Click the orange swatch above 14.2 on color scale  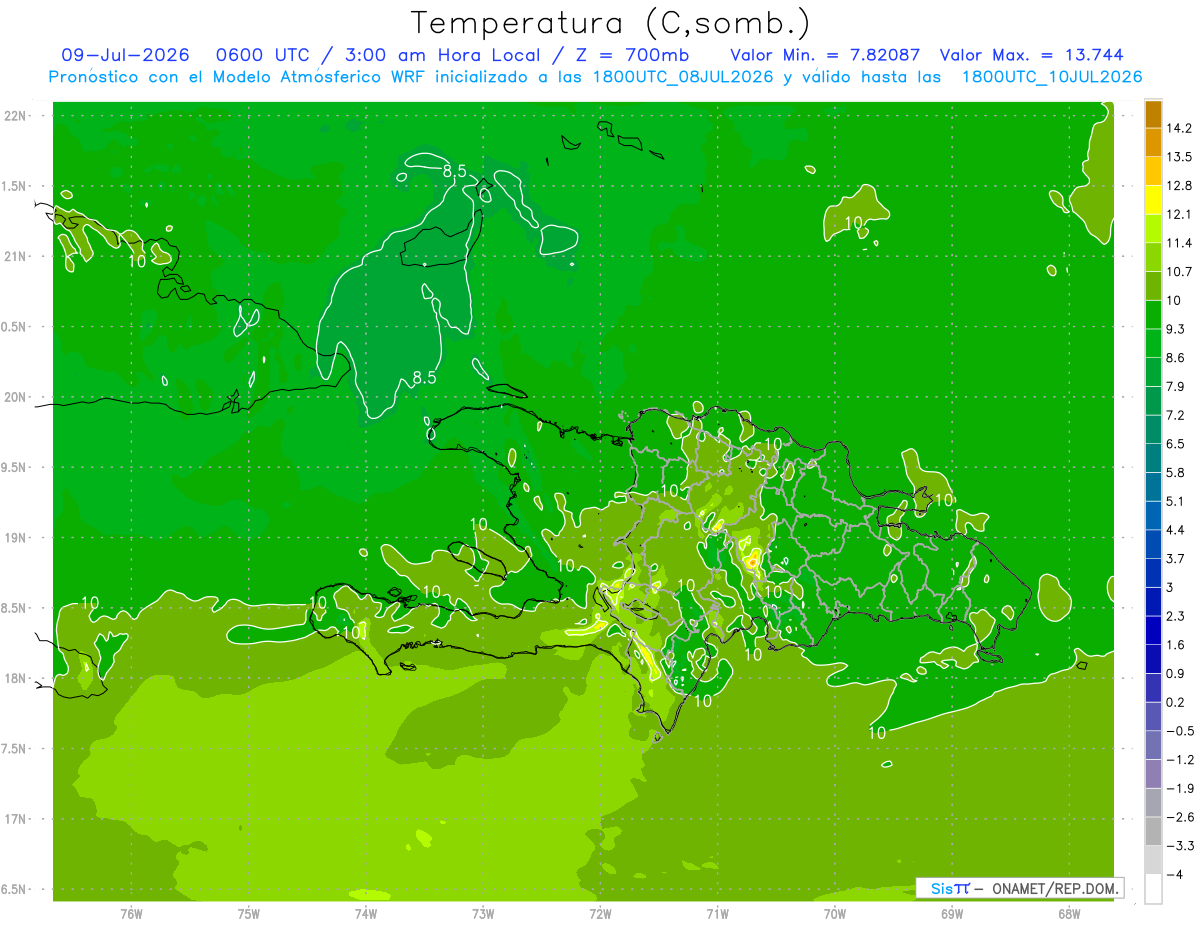point(1153,114)
